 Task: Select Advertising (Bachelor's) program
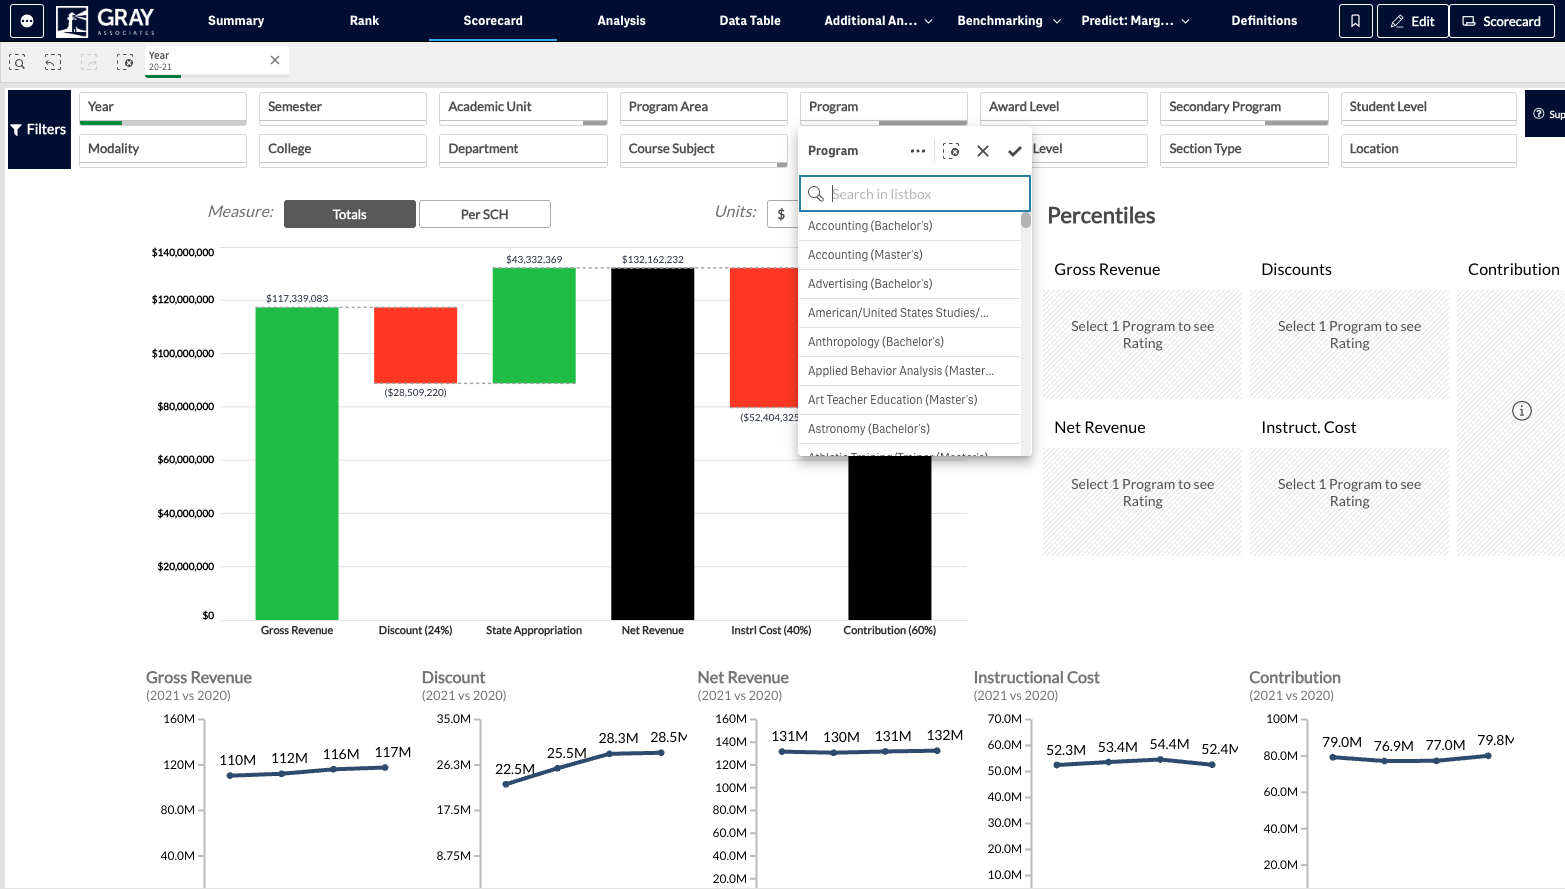[909, 284]
